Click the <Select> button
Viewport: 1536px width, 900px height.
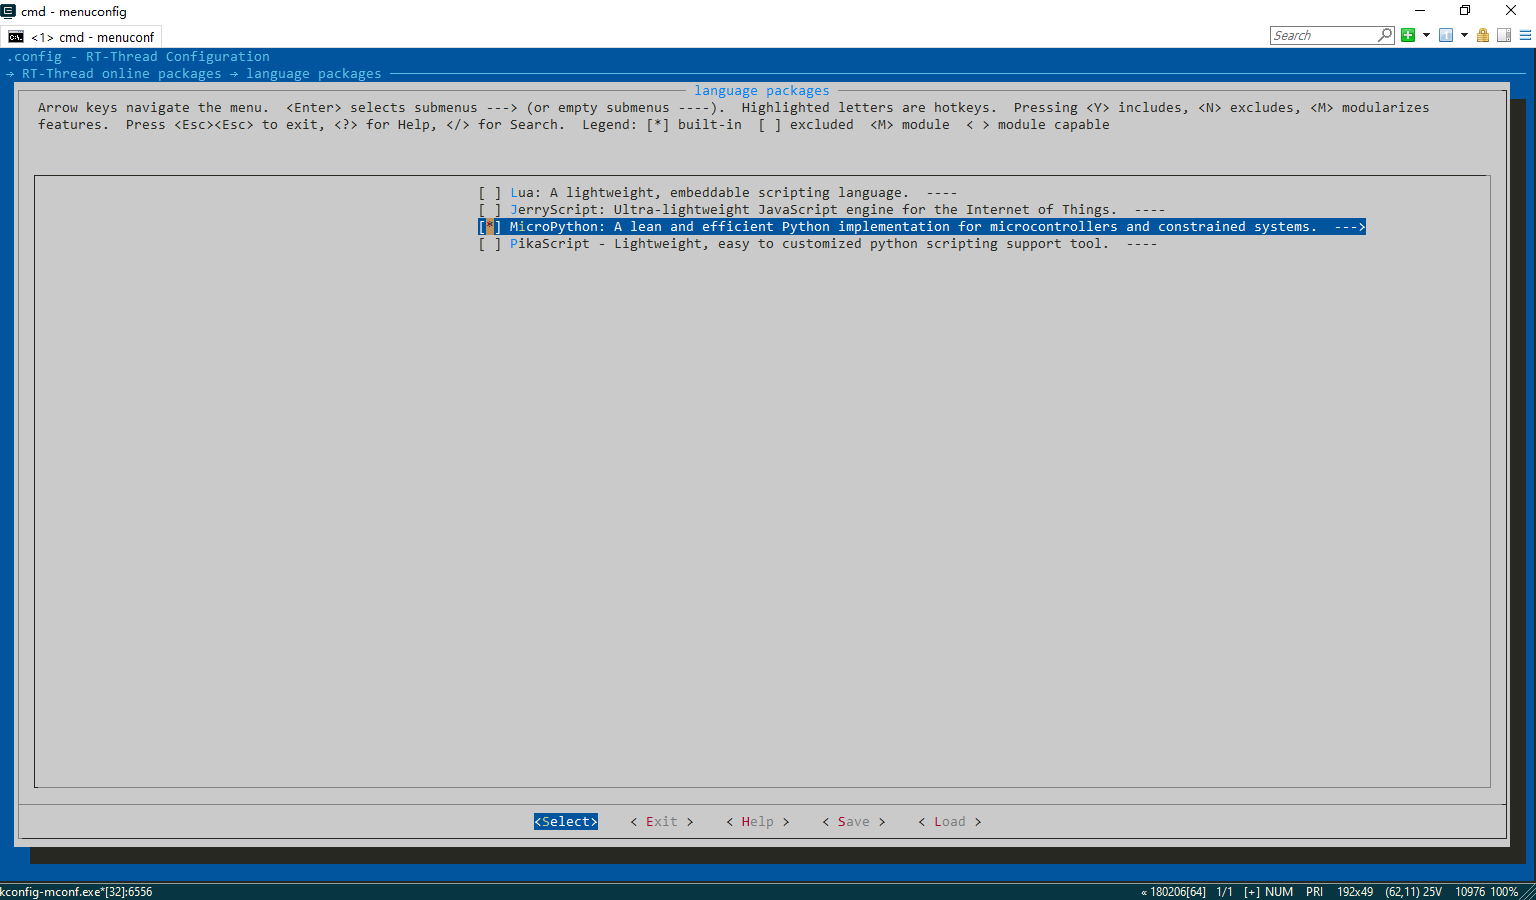click(x=566, y=821)
